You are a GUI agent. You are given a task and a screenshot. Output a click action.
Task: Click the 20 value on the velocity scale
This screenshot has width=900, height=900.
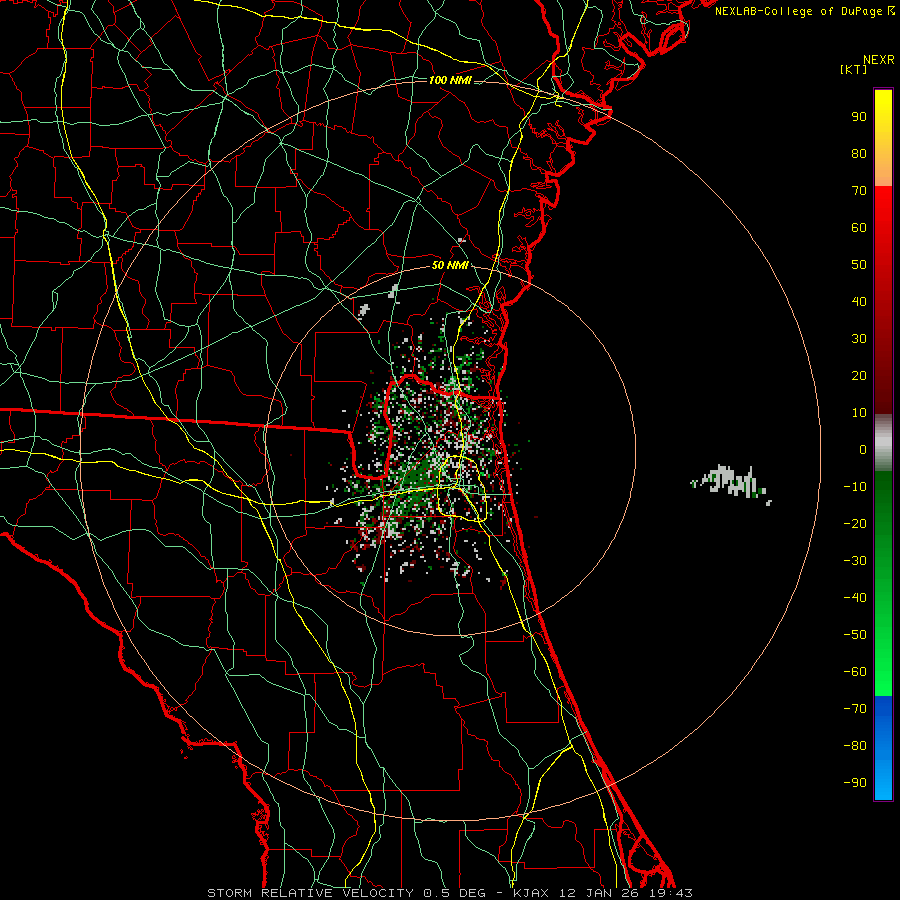click(859, 376)
